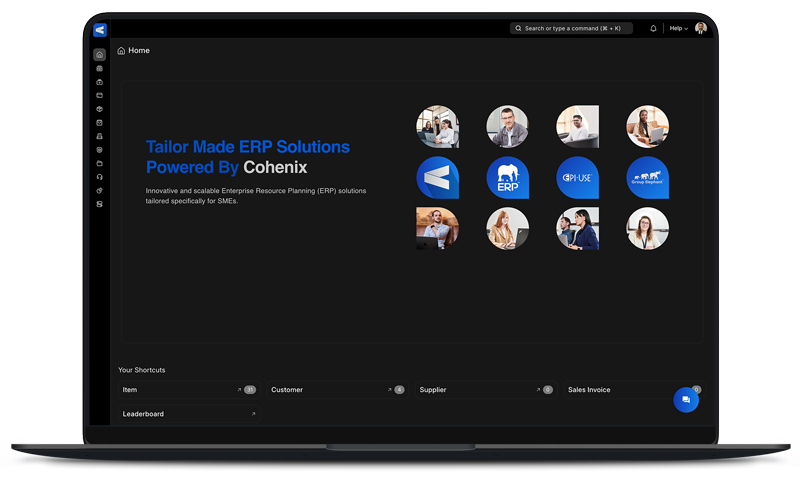
Task: Click the magnifier icon in the search bar
Action: coord(518,29)
